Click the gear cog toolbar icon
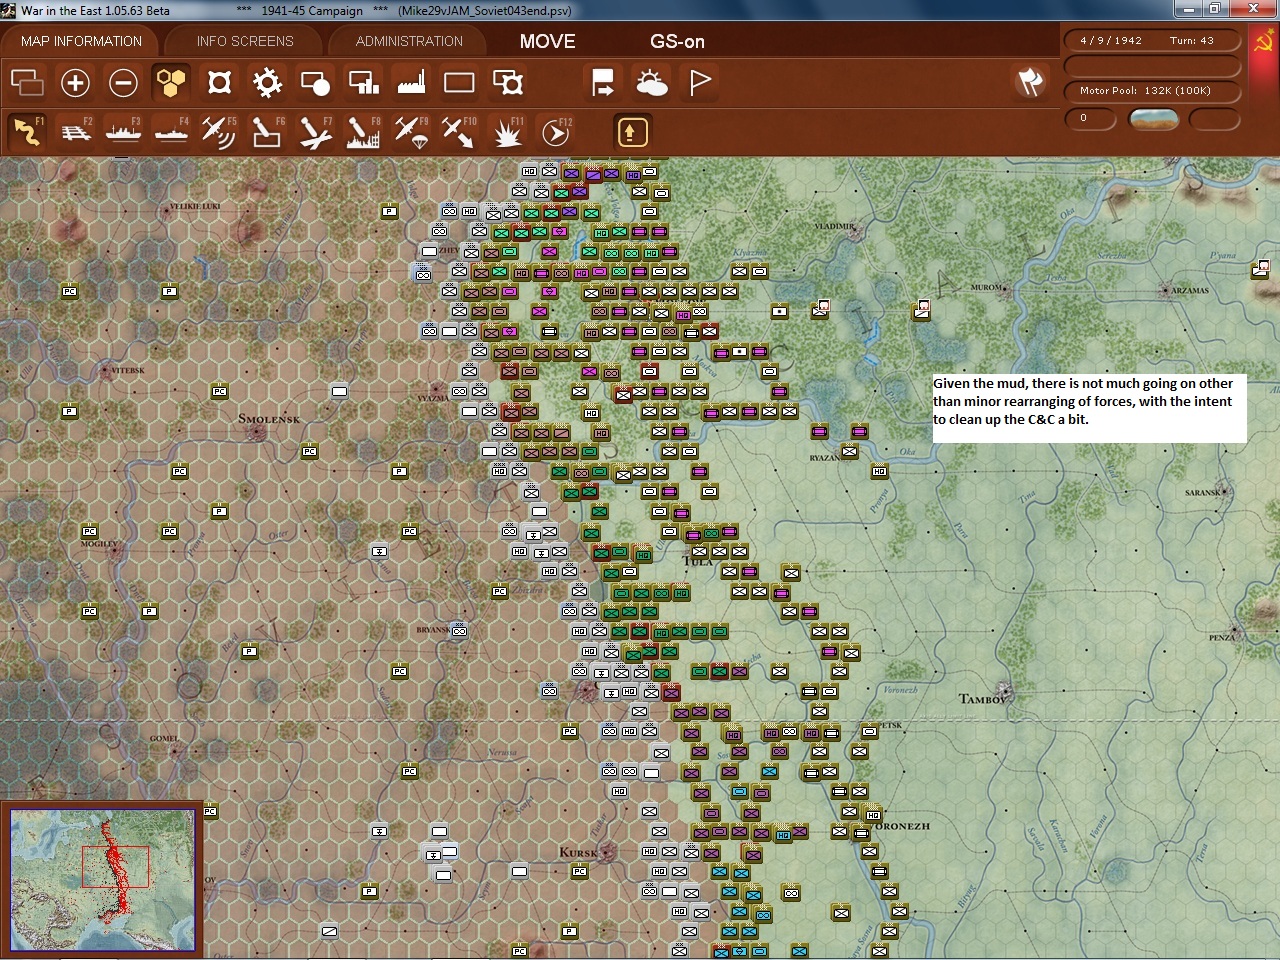The image size is (1280, 960). point(267,83)
